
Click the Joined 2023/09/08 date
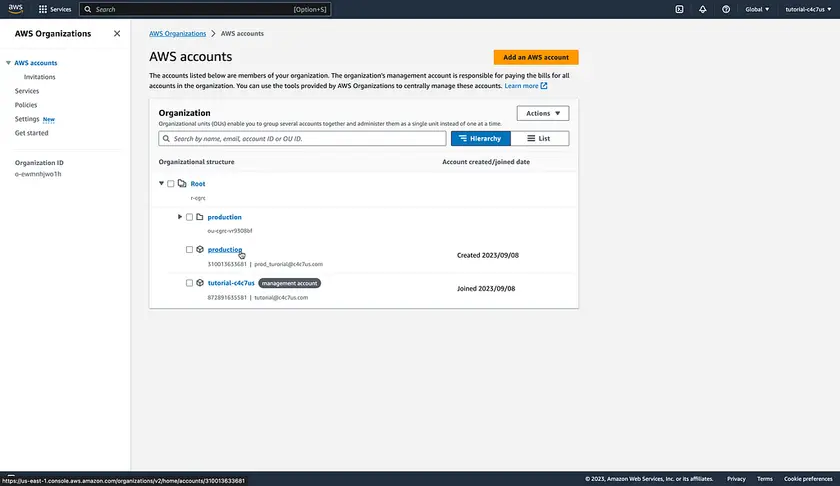pos(486,288)
